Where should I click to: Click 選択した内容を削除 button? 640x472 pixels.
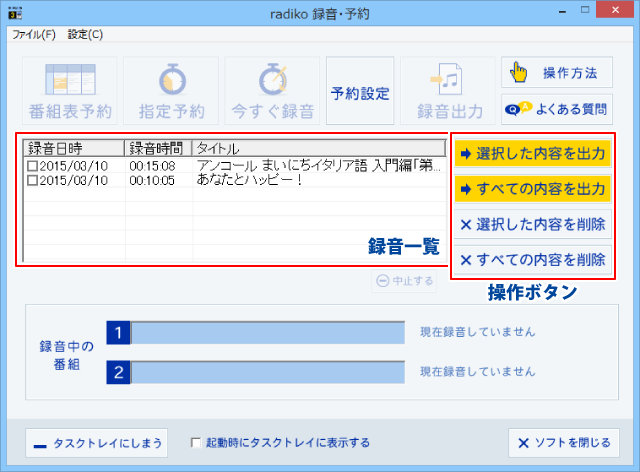[x=533, y=224]
